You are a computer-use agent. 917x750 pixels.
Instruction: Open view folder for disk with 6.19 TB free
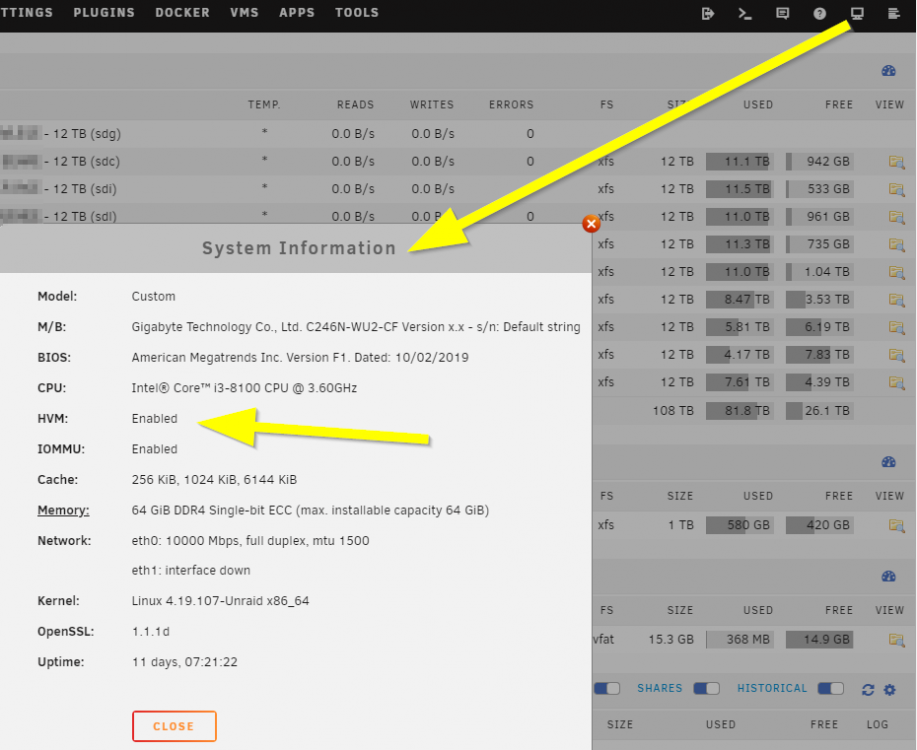pyautogui.click(x=897, y=327)
